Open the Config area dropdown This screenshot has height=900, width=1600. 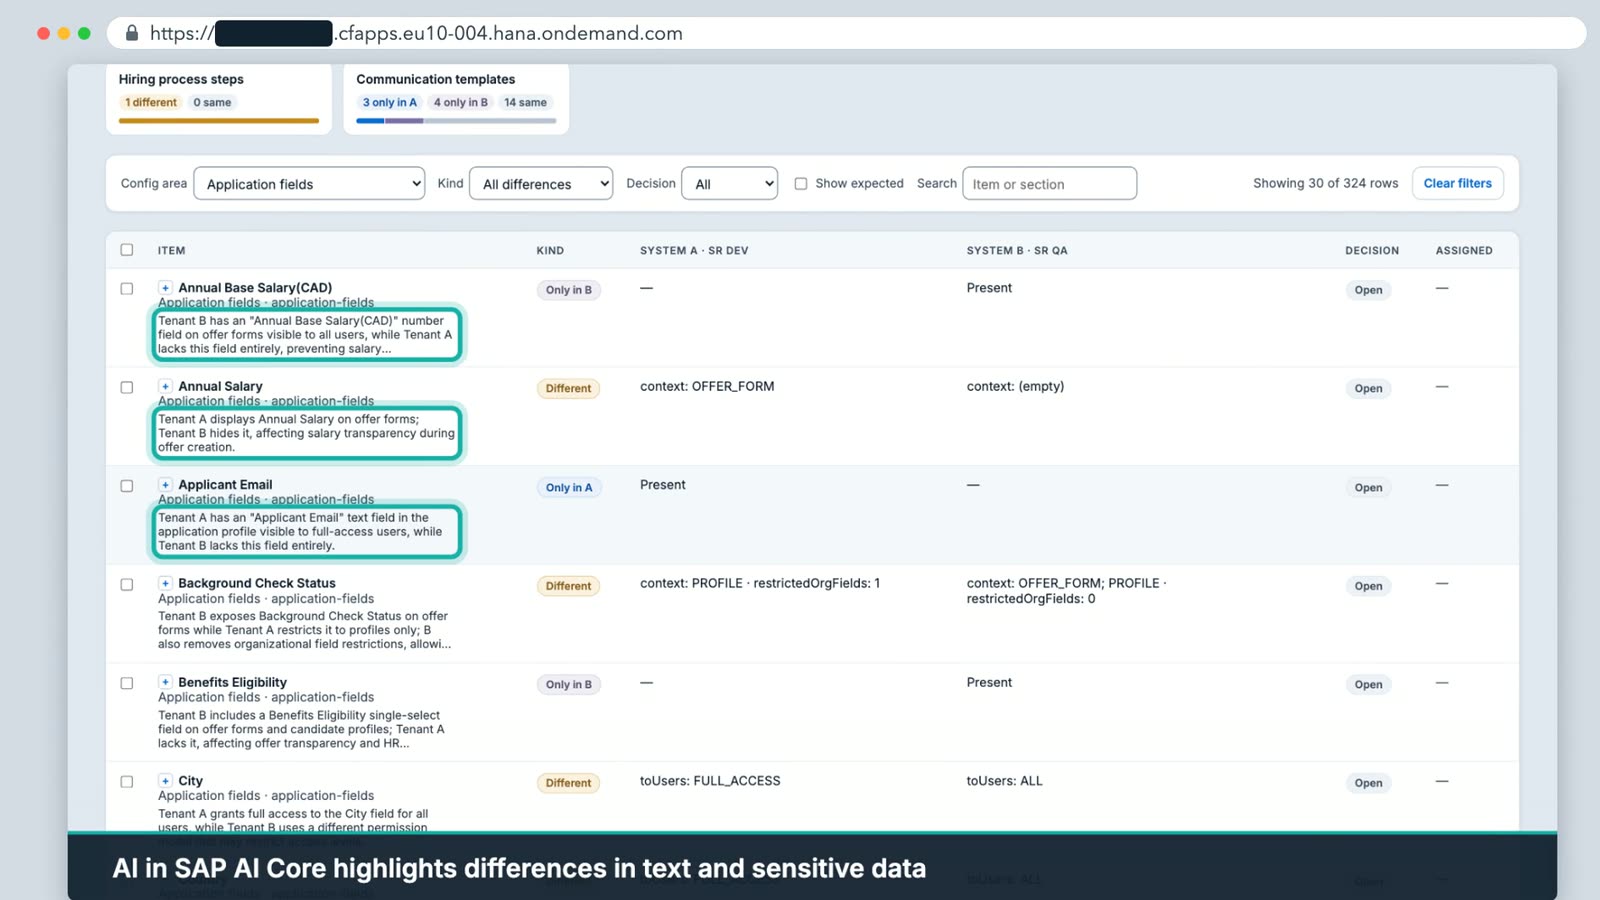point(309,184)
